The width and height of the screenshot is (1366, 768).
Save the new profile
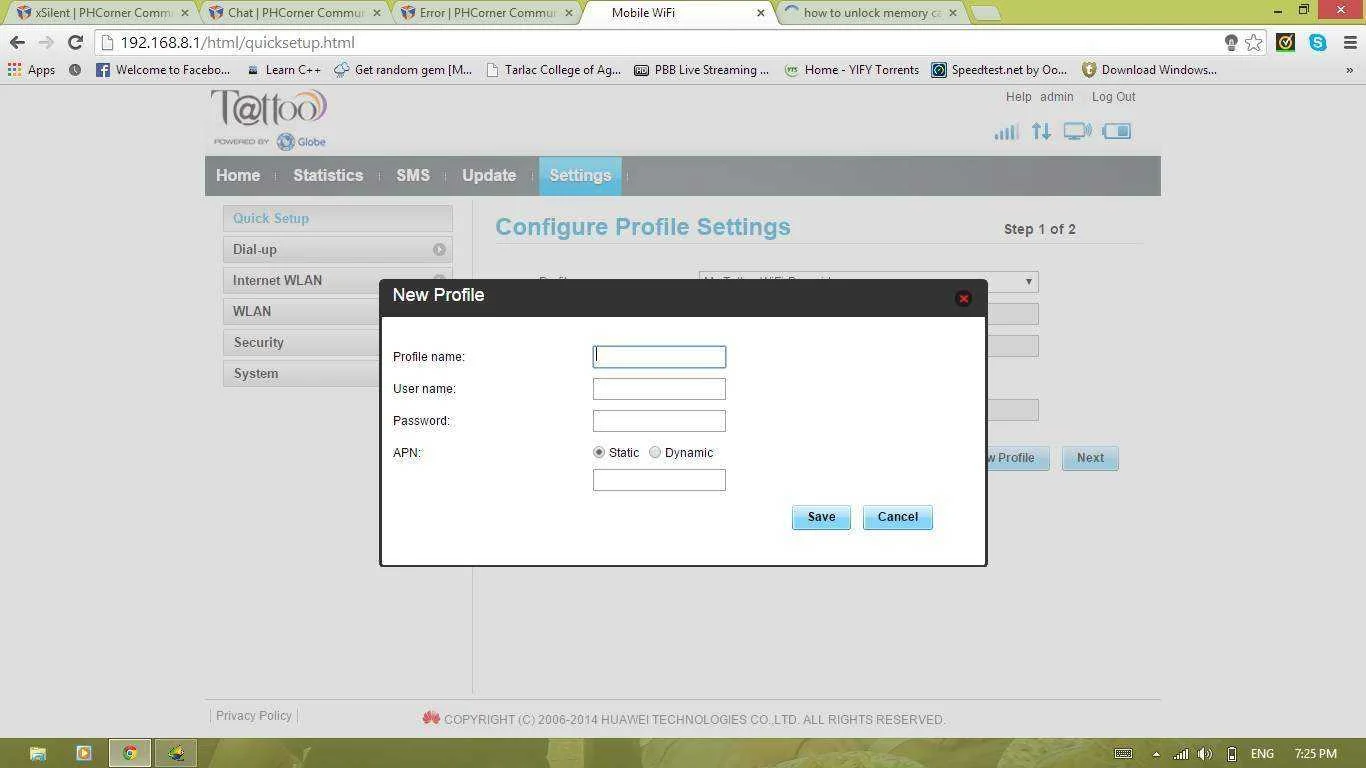(821, 517)
